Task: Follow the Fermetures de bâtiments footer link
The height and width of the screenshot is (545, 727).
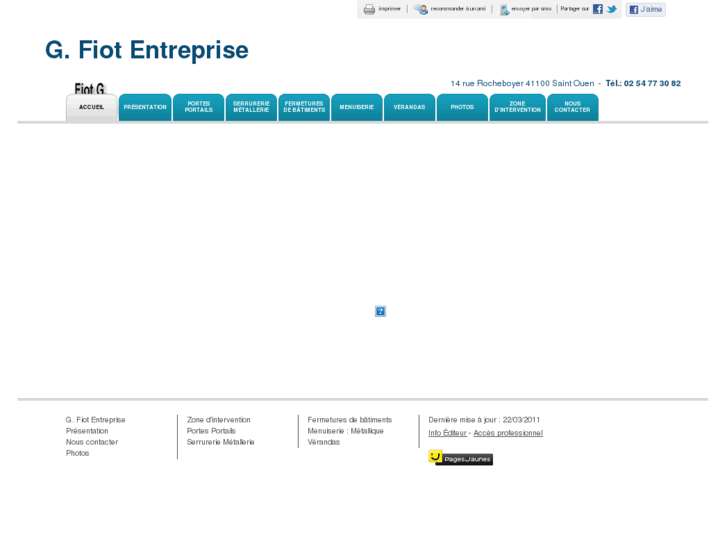Action: [350, 420]
